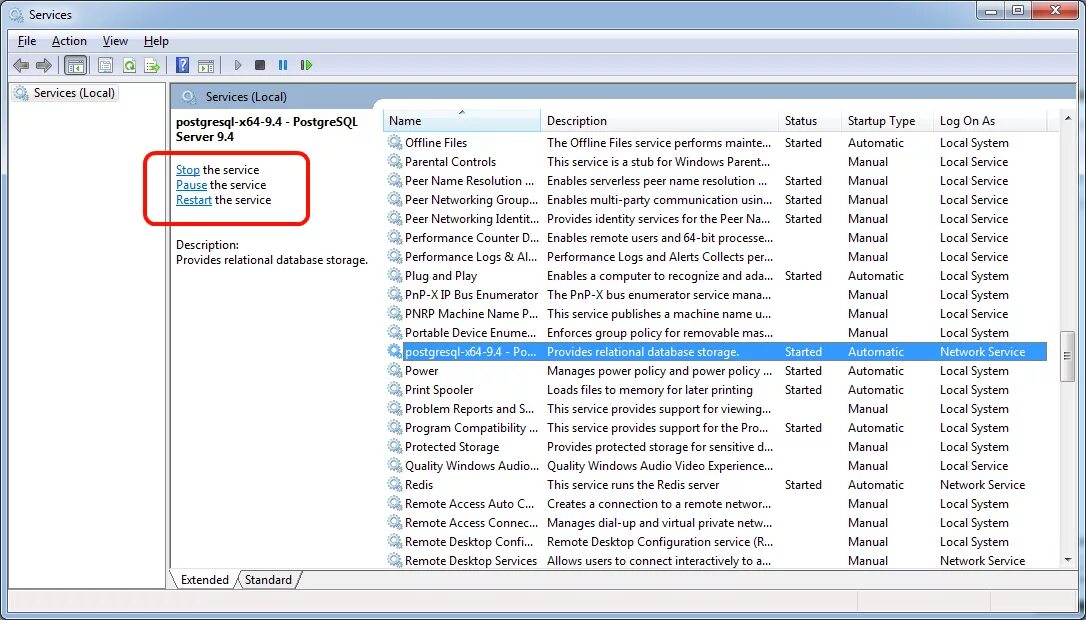Click the gear icon next to Print Spooler
The height and width of the screenshot is (620, 1086).
point(395,389)
